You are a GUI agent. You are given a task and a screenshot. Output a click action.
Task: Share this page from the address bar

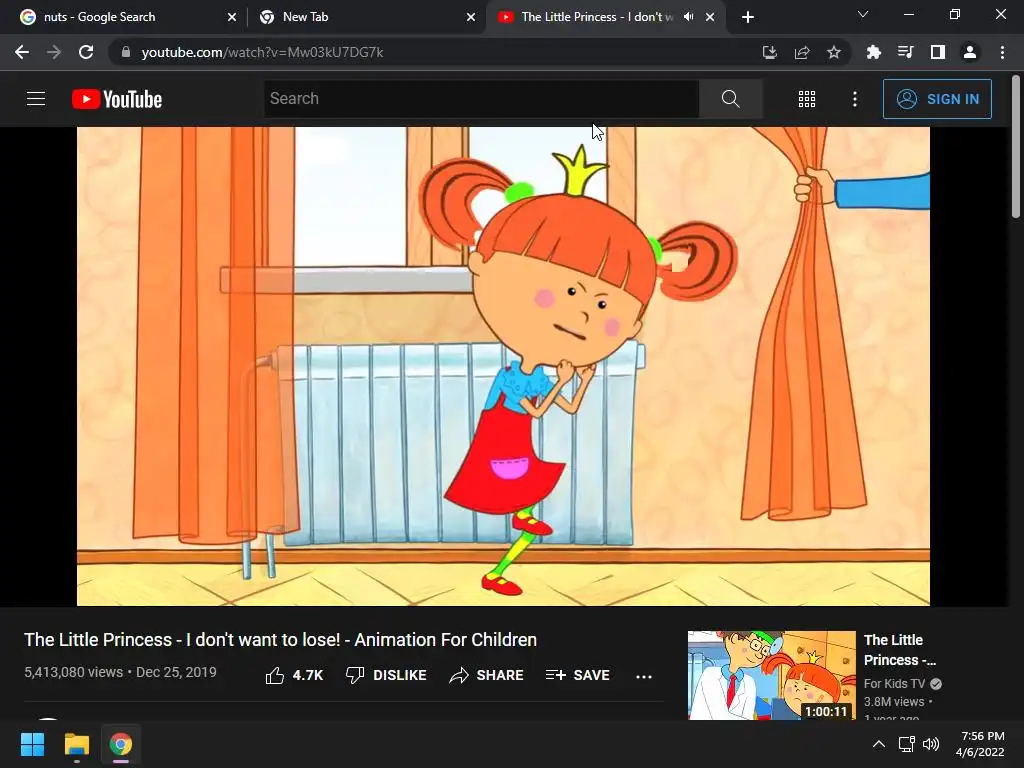click(x=802, y=52)
